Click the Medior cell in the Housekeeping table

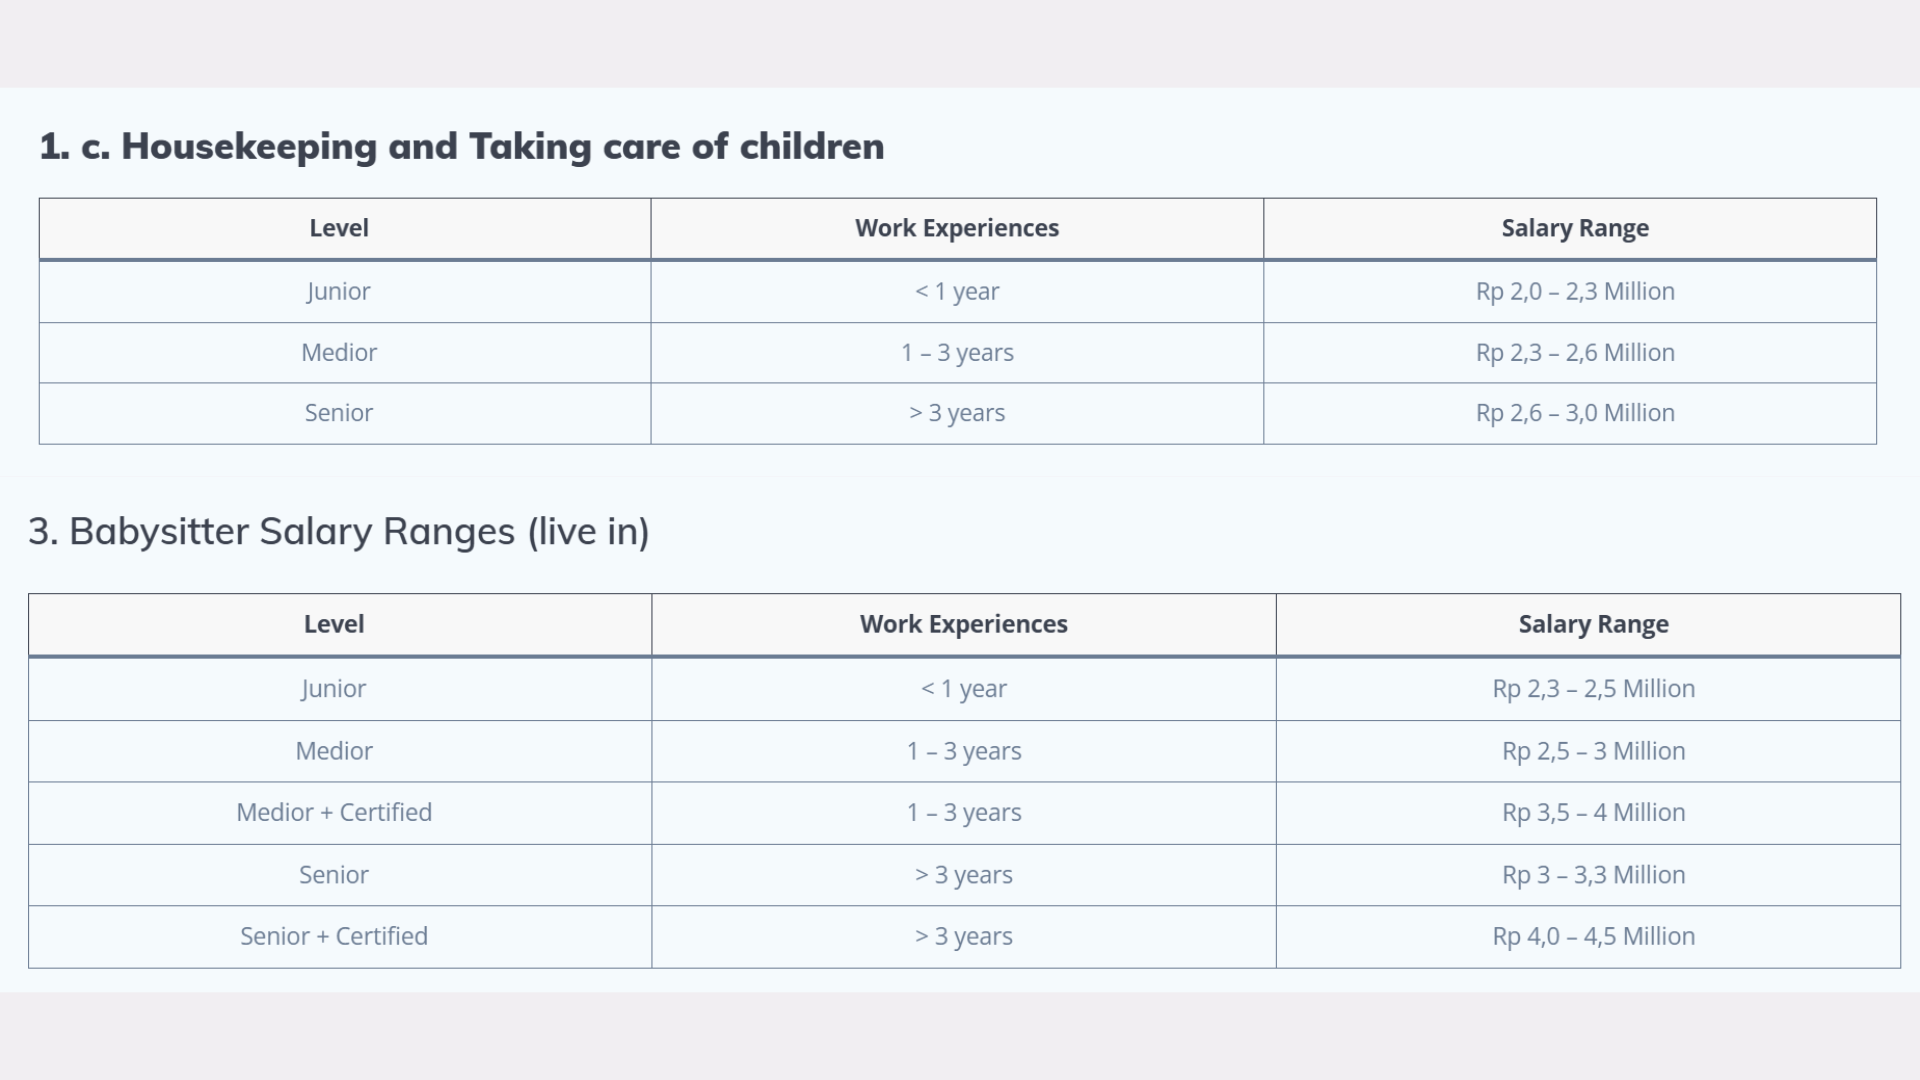[339, 352]
